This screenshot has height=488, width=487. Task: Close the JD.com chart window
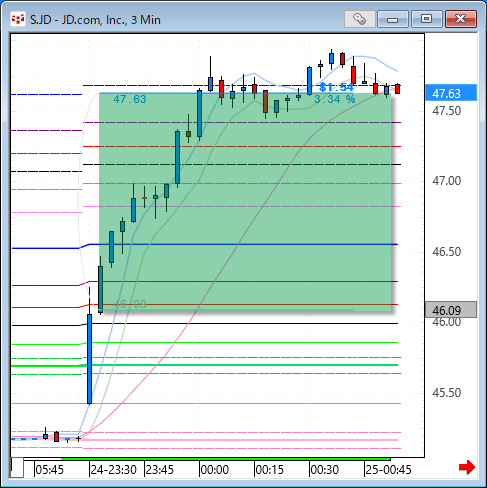pyautogui.click(x=461, y=19)
